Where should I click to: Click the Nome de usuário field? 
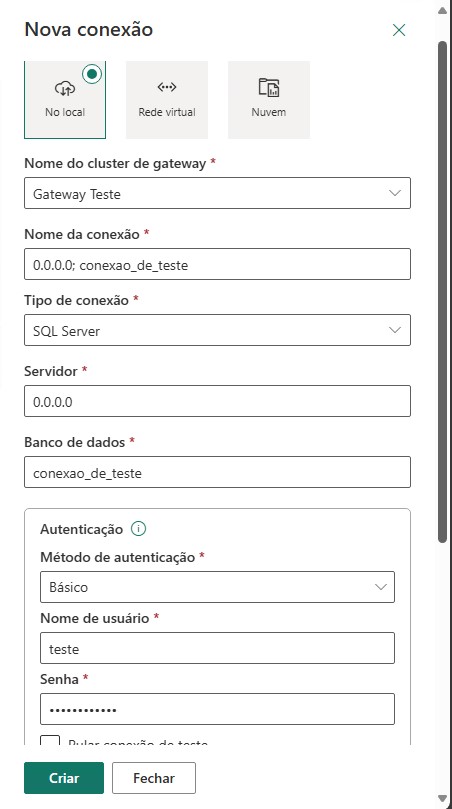217,648
